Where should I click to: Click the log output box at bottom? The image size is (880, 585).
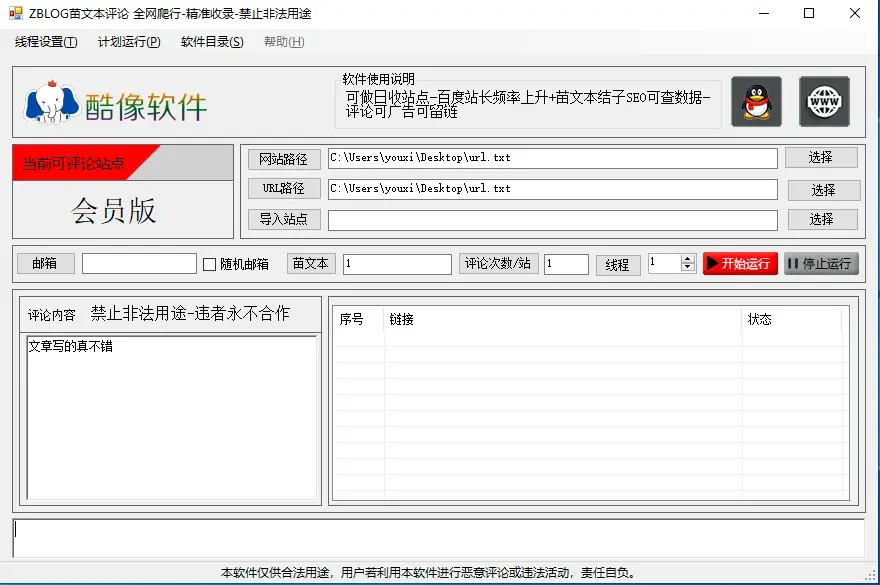439,538
